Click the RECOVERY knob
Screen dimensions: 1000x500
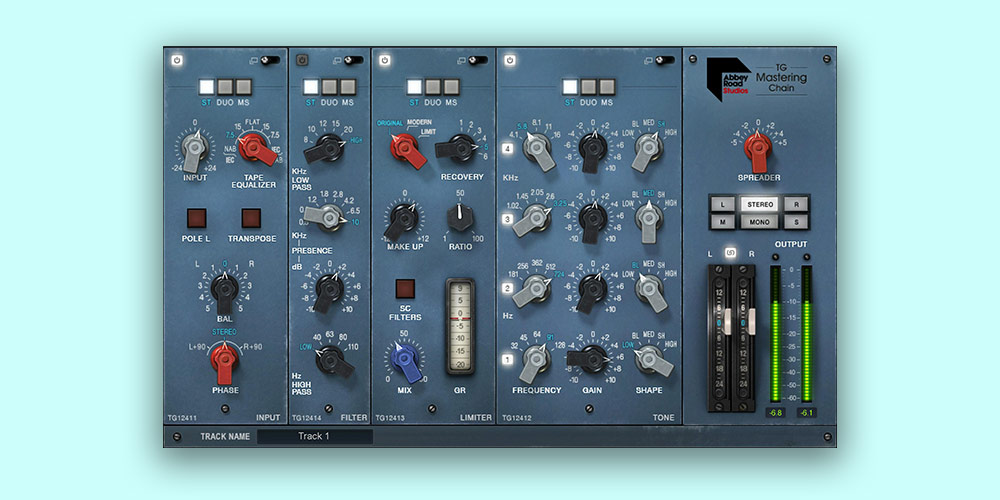[457, 148]
